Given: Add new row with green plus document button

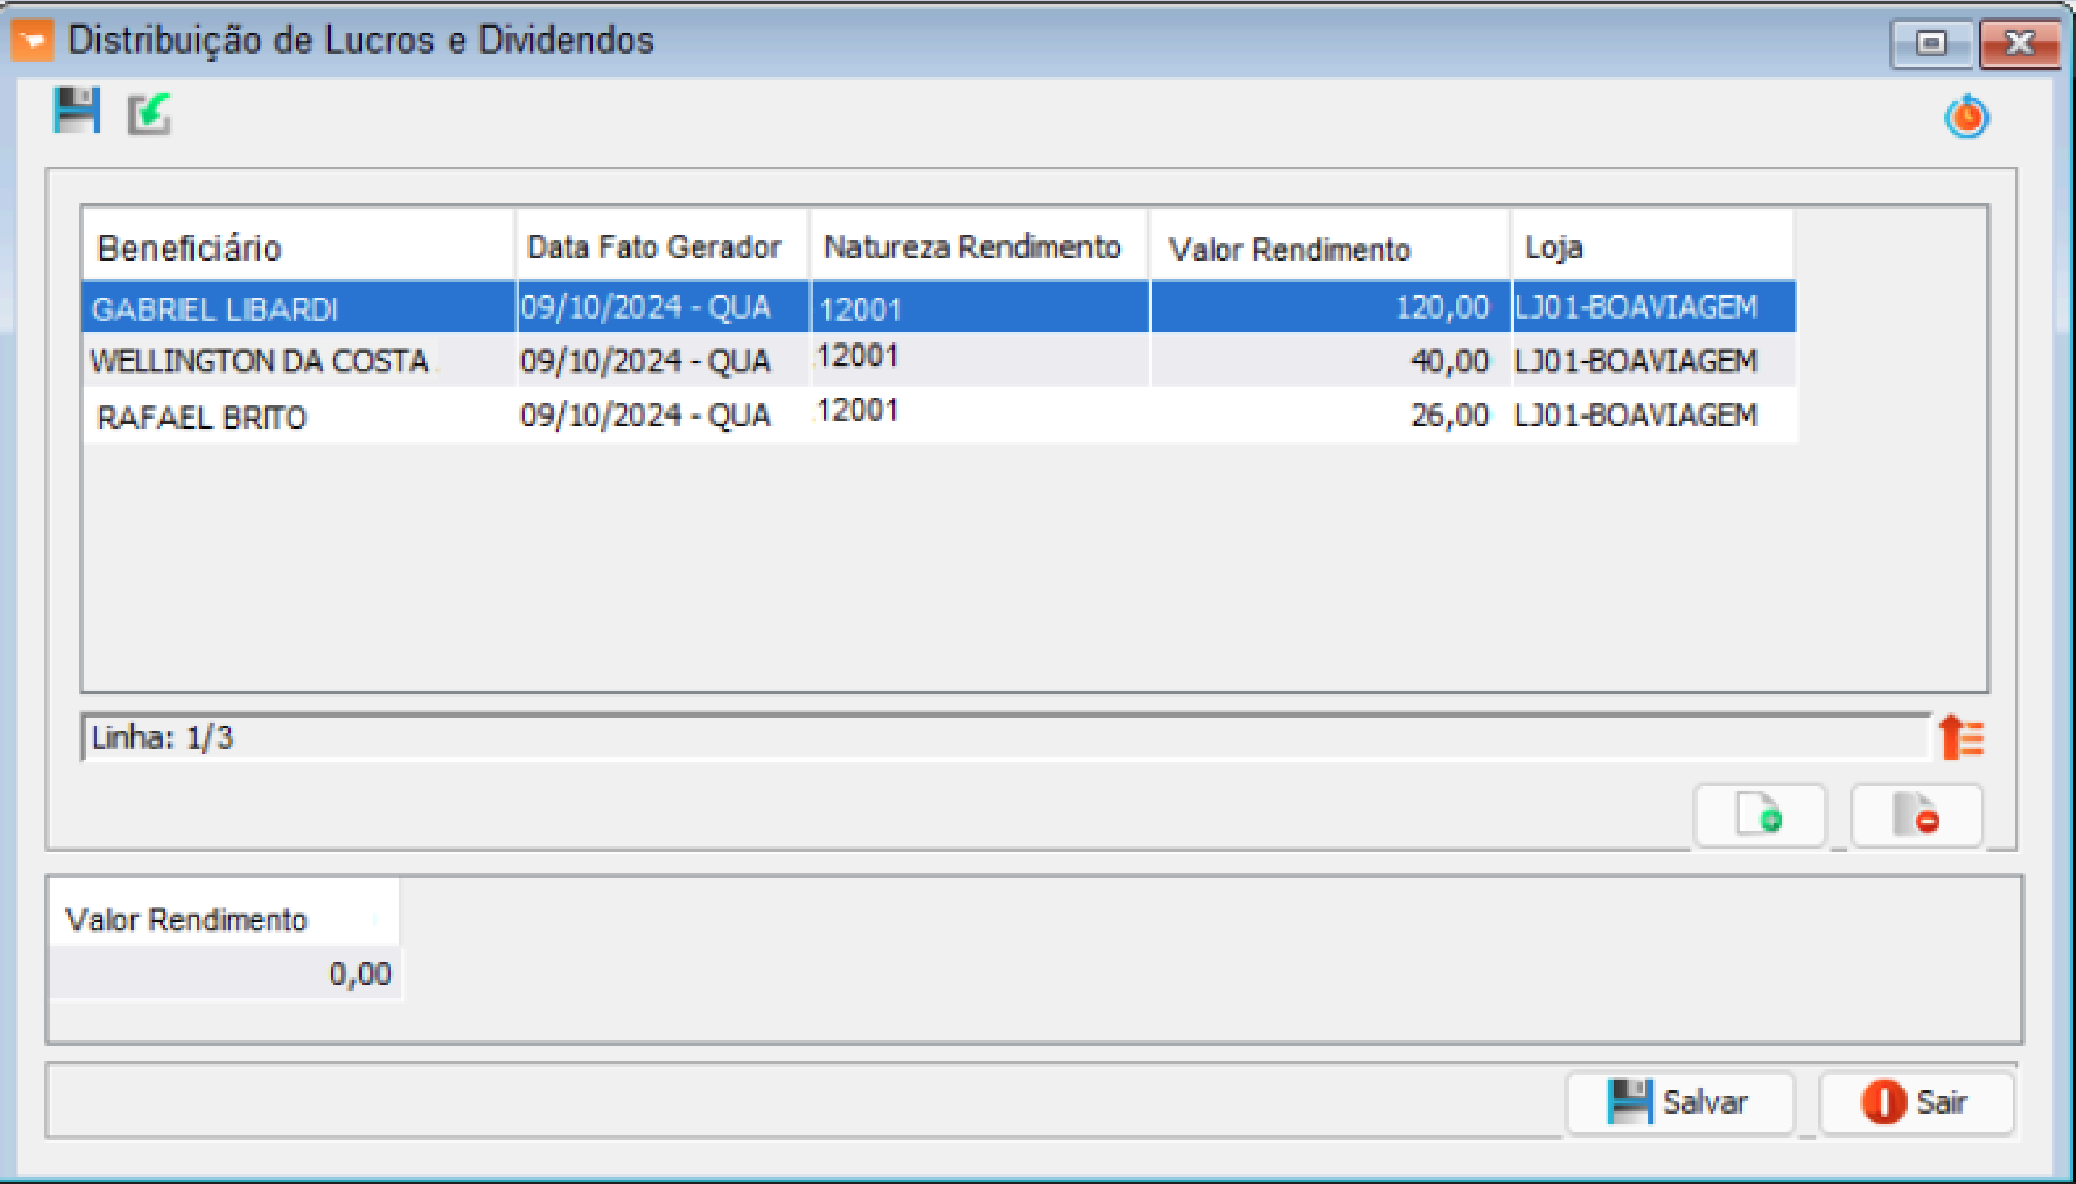Looking at the screenshot, I should tap(1759, 816).
